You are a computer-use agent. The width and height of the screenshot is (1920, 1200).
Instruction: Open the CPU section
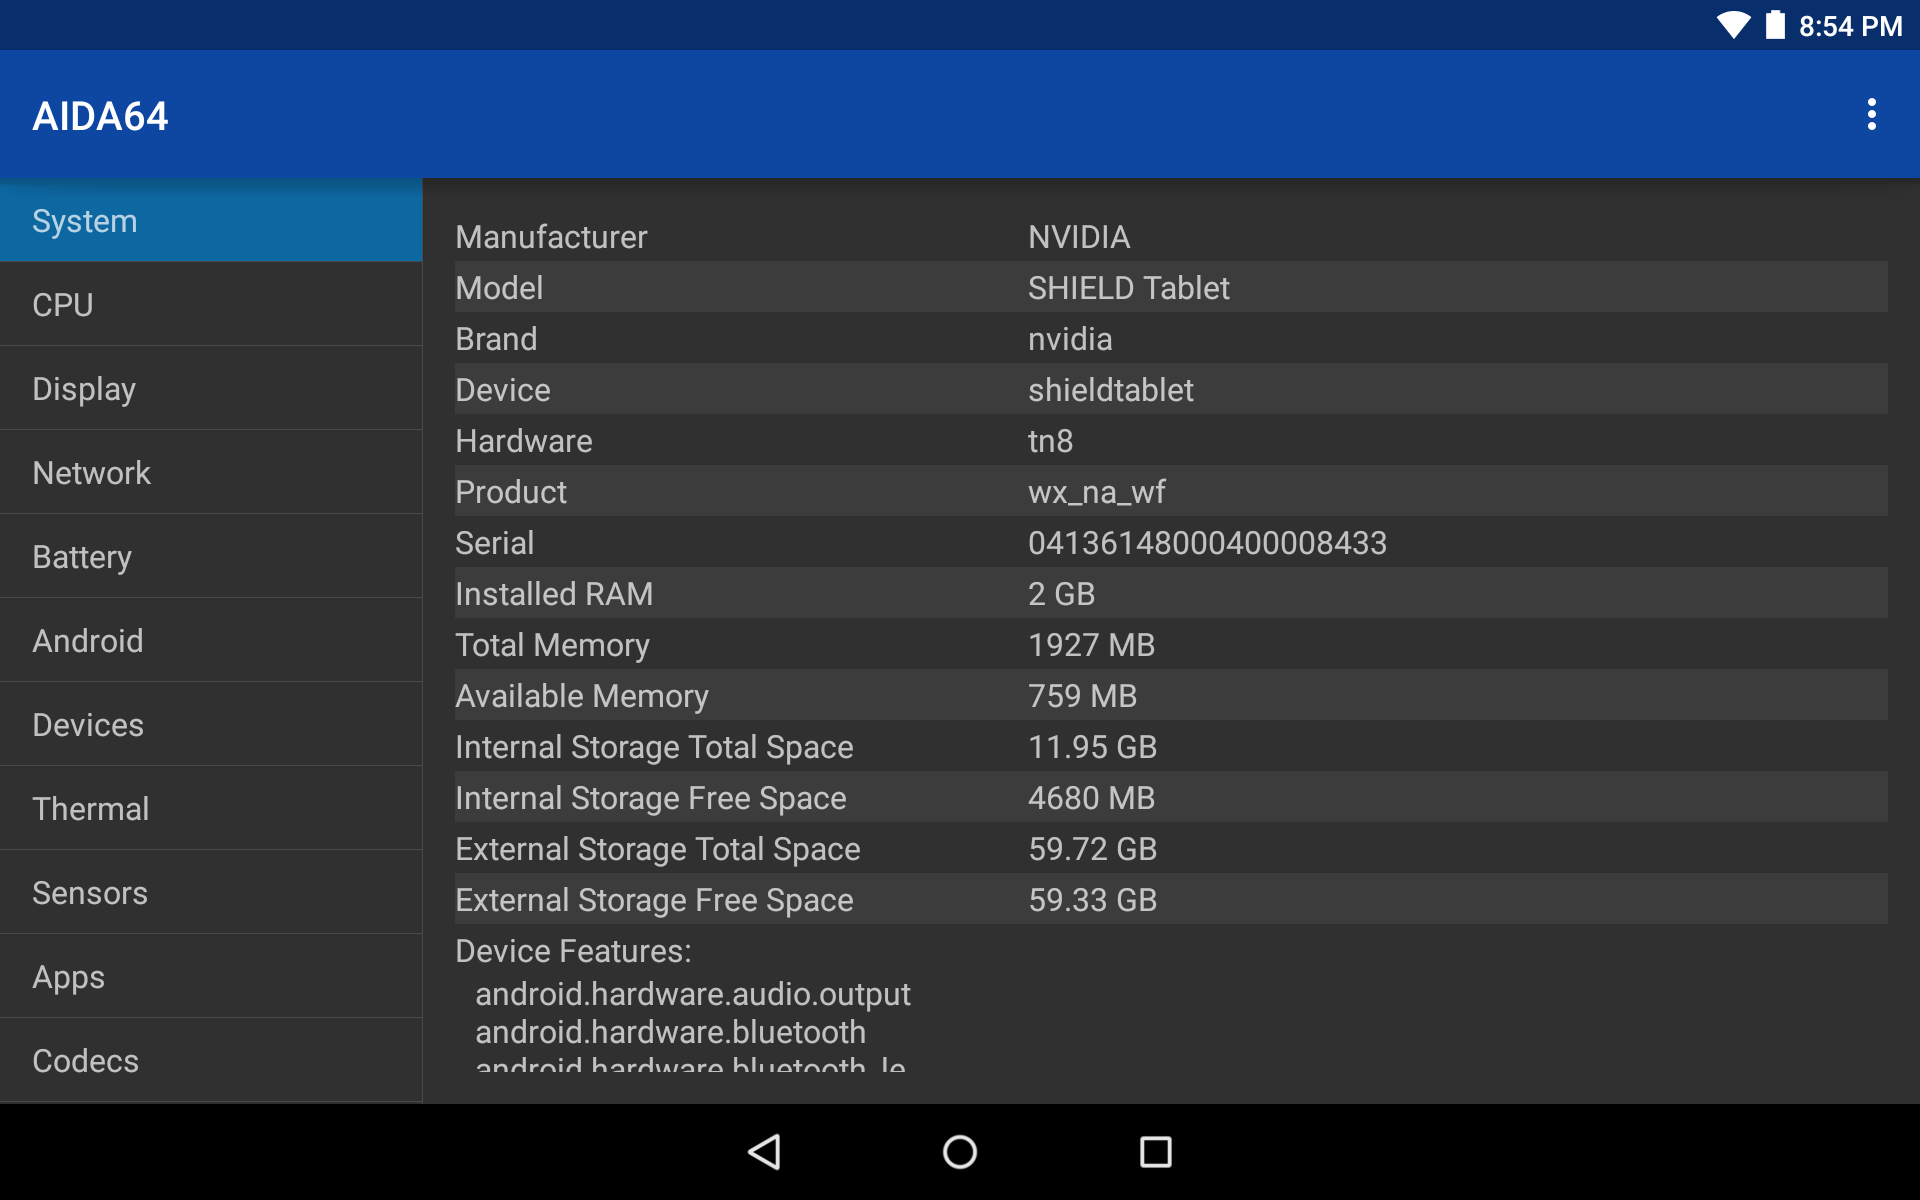211,305
